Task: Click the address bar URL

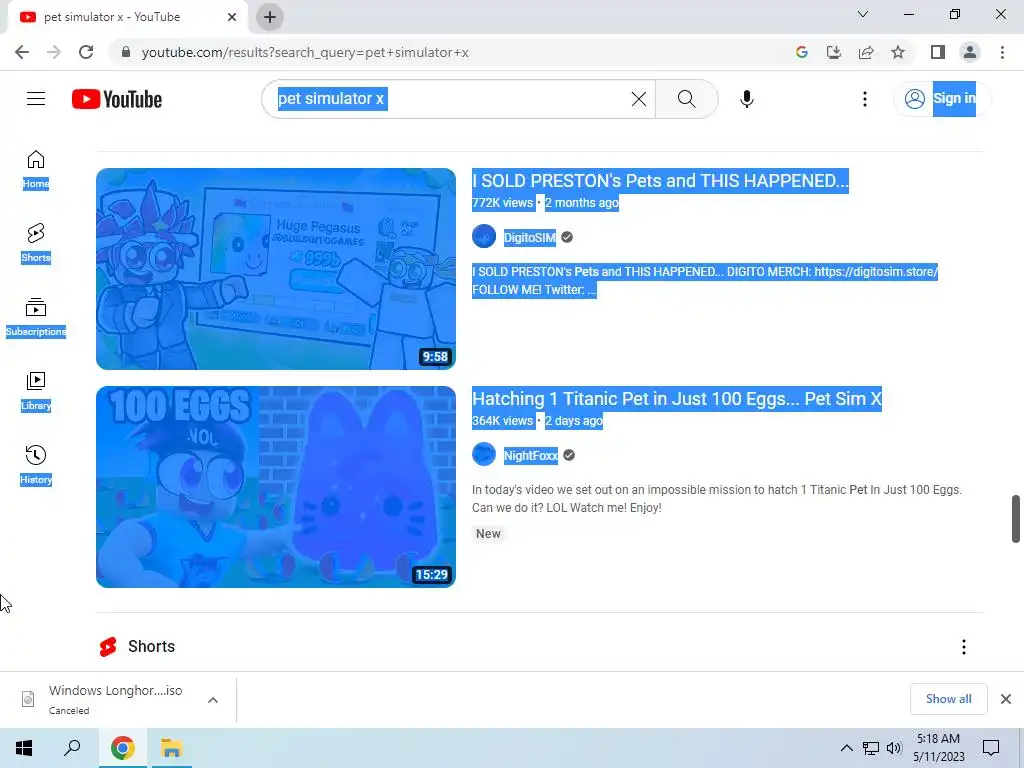Action: [x=305, y=52]
